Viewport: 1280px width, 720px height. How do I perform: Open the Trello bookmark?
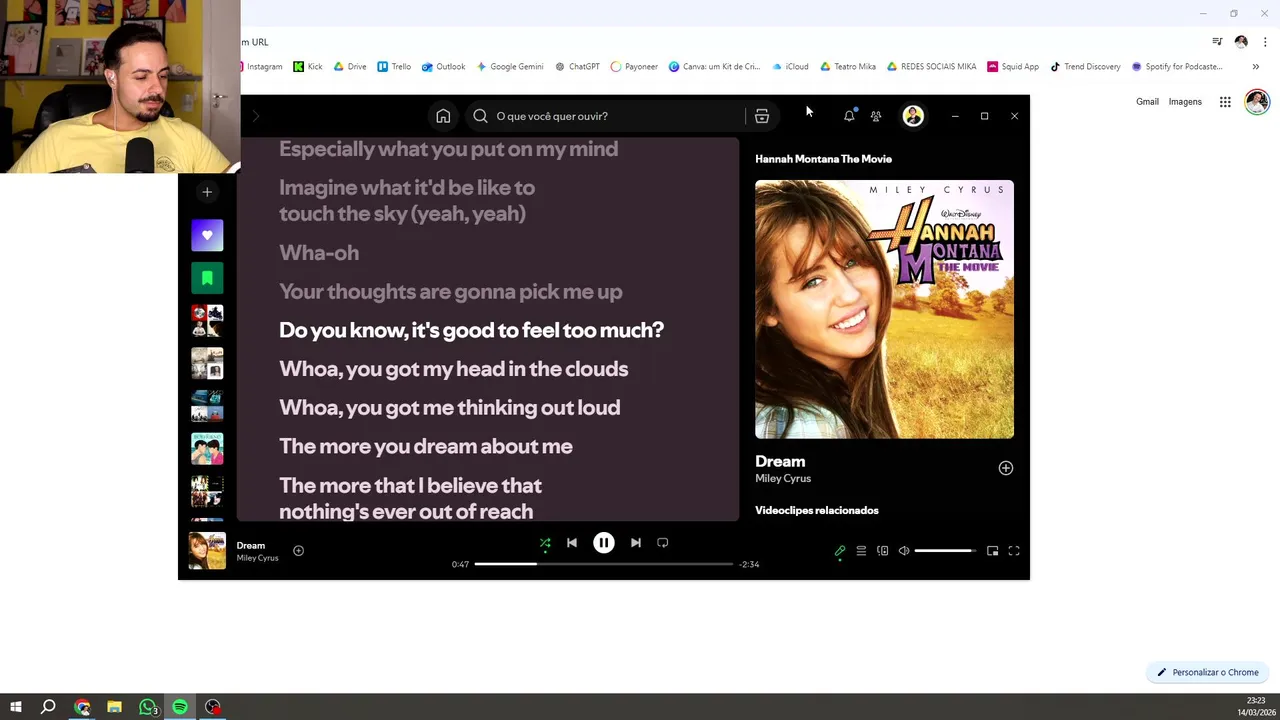click(394, 67)
